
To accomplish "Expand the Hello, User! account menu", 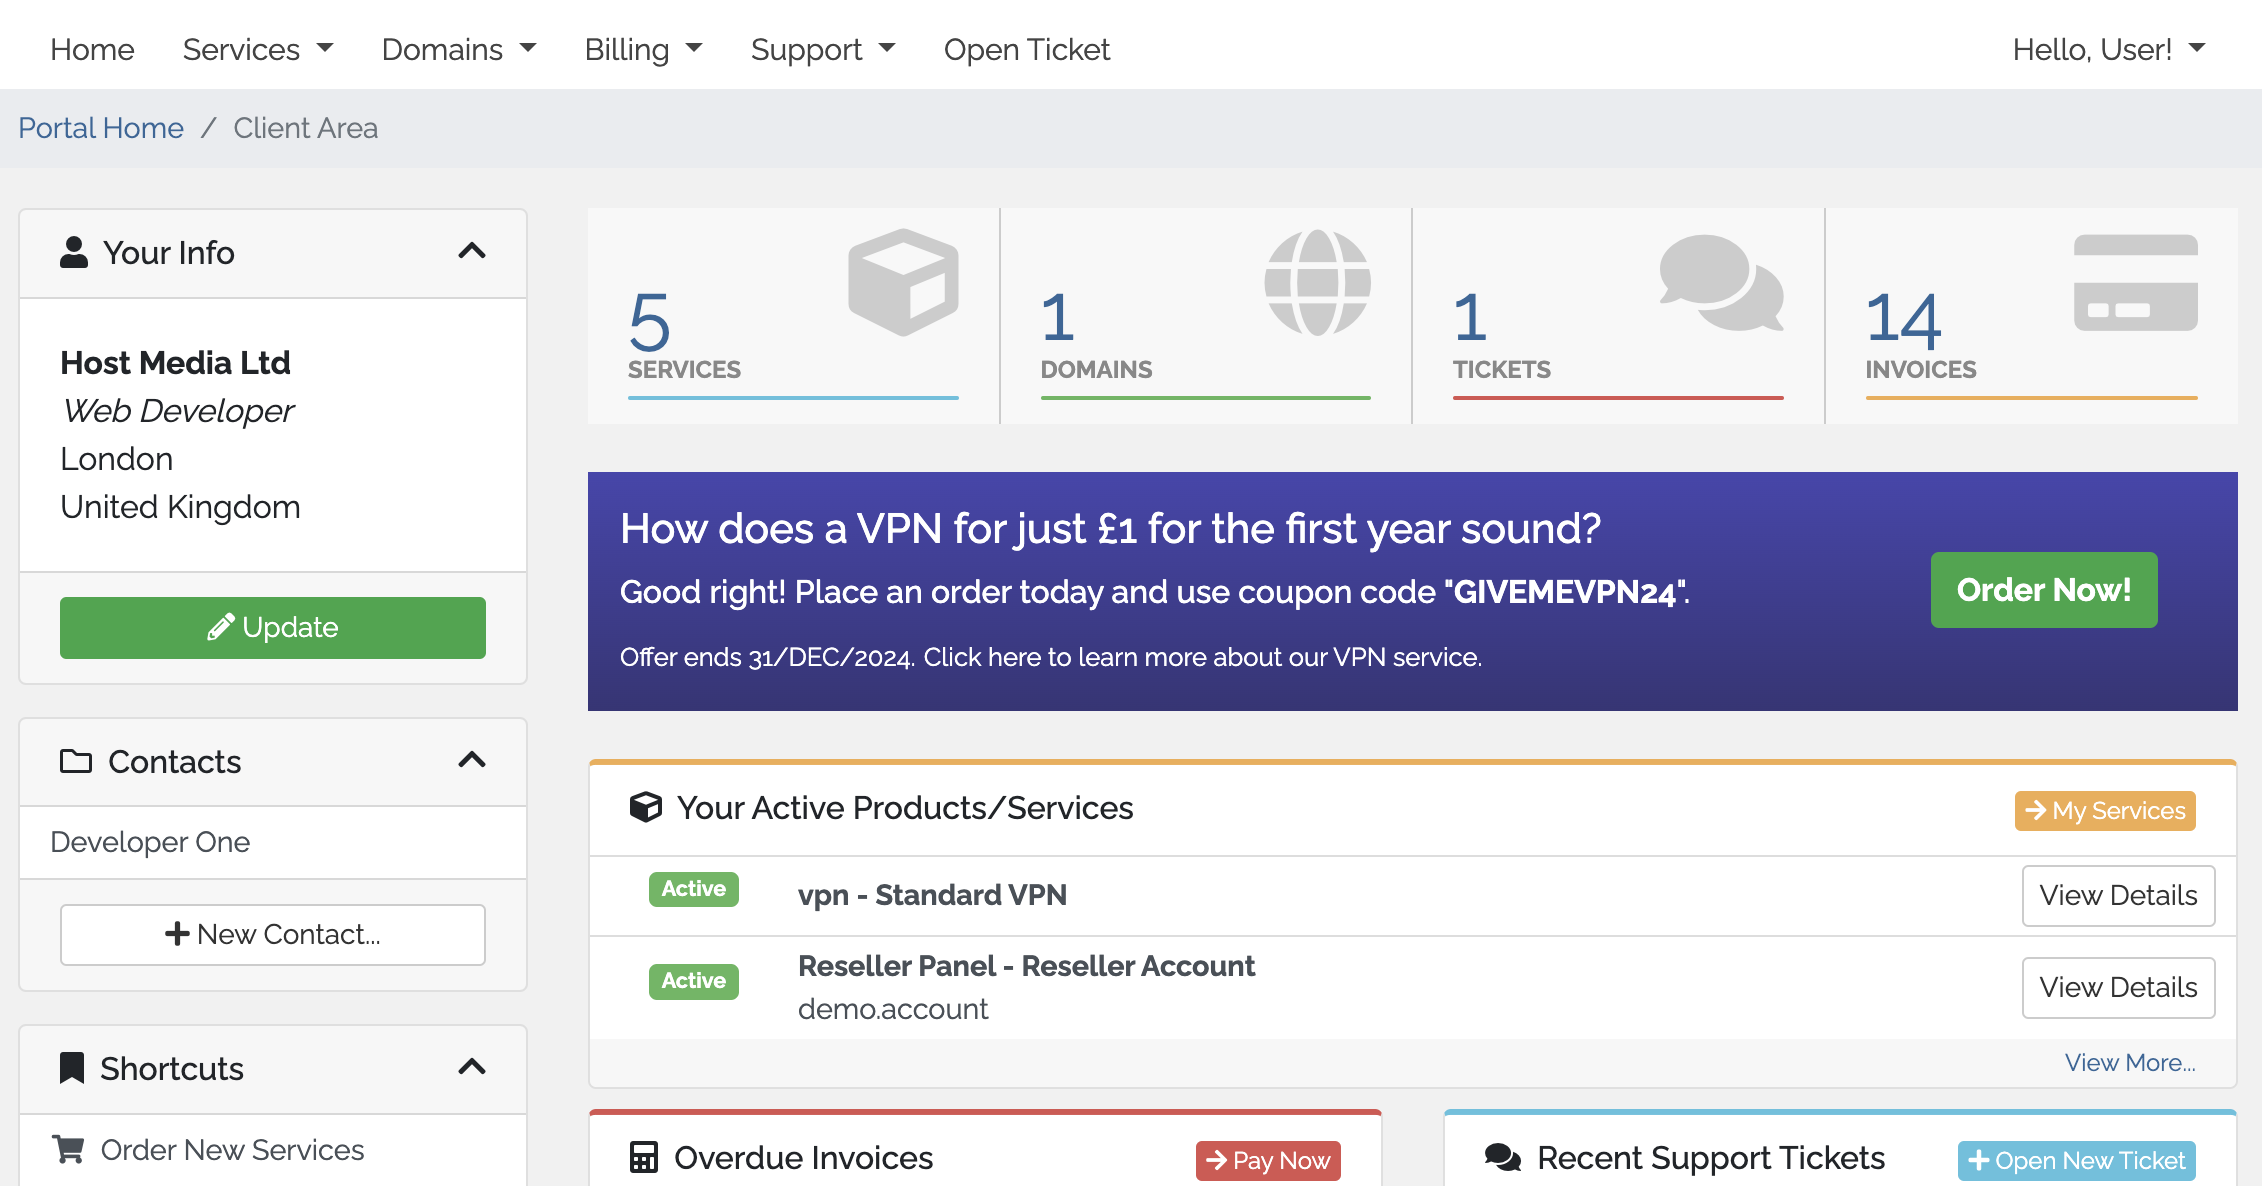I will click(2108, 49).
